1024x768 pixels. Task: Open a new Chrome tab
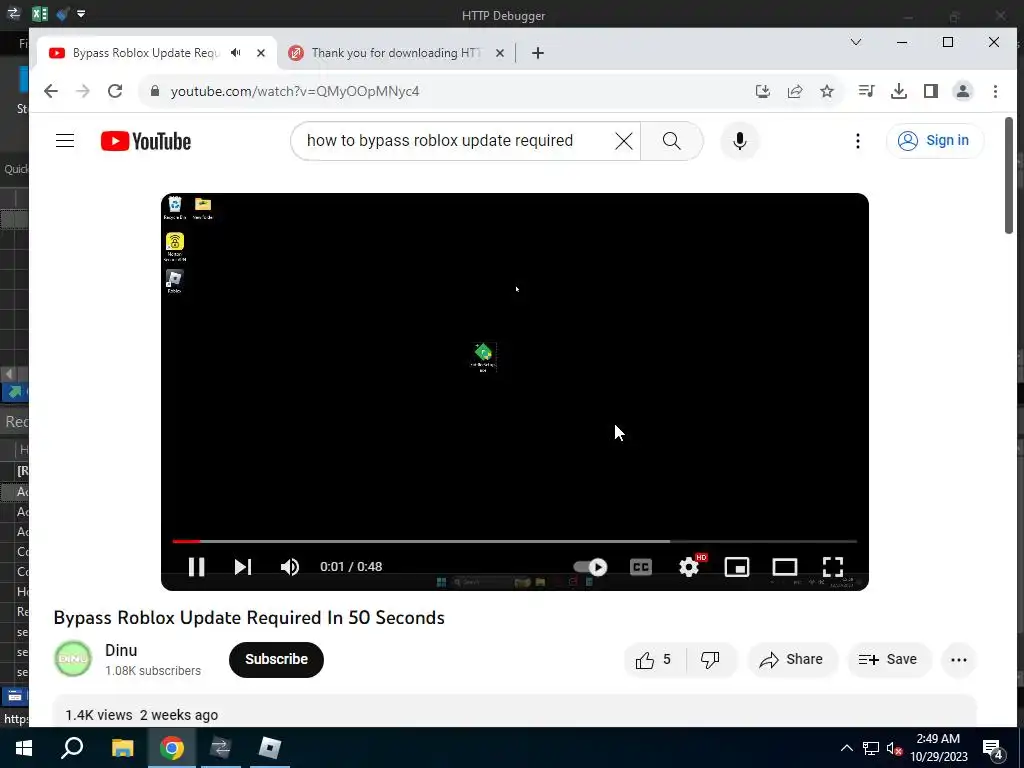click(x=537, y=53)
